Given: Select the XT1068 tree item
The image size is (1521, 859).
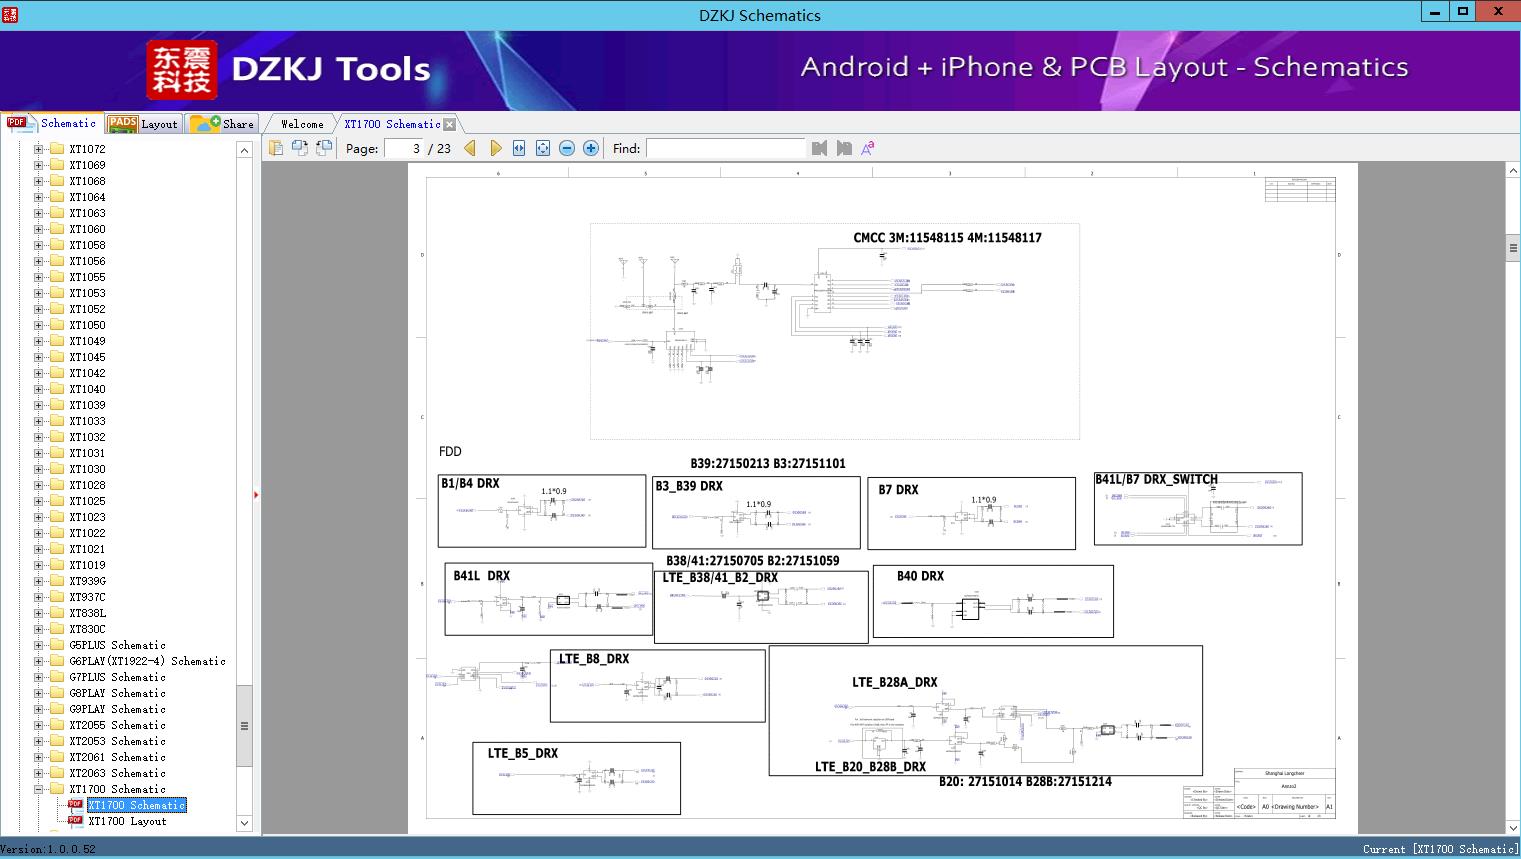Looking at the screenshot, I should [87, 181].
